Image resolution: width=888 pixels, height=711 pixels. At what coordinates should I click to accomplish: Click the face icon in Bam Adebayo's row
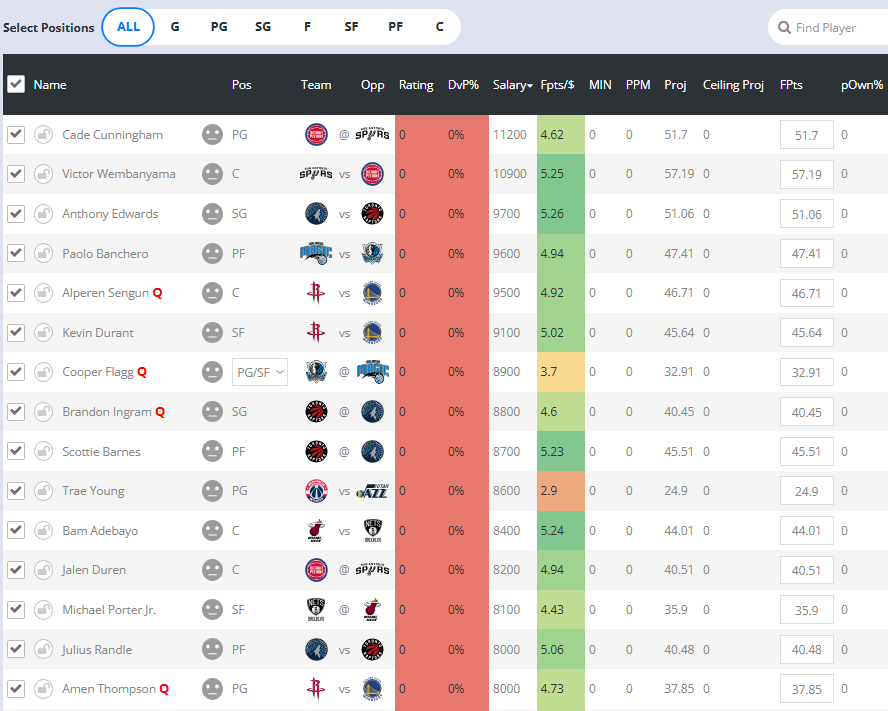pos(212,531)
